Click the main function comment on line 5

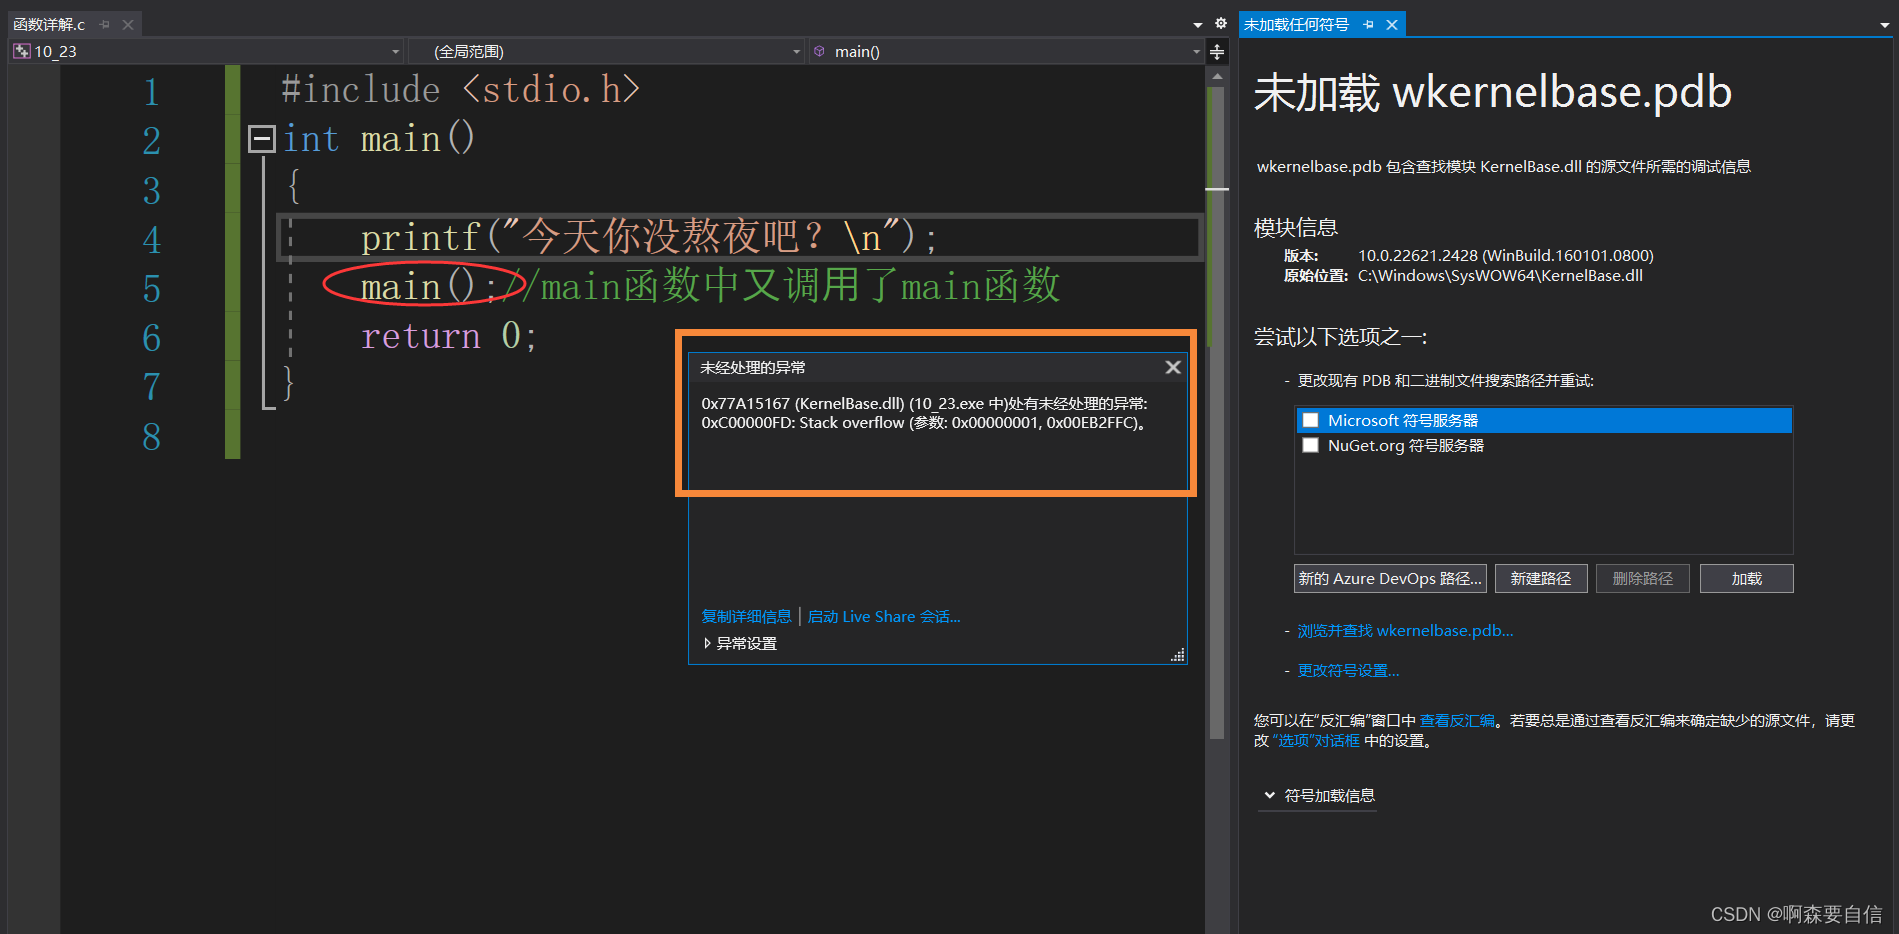click(783, 286)
